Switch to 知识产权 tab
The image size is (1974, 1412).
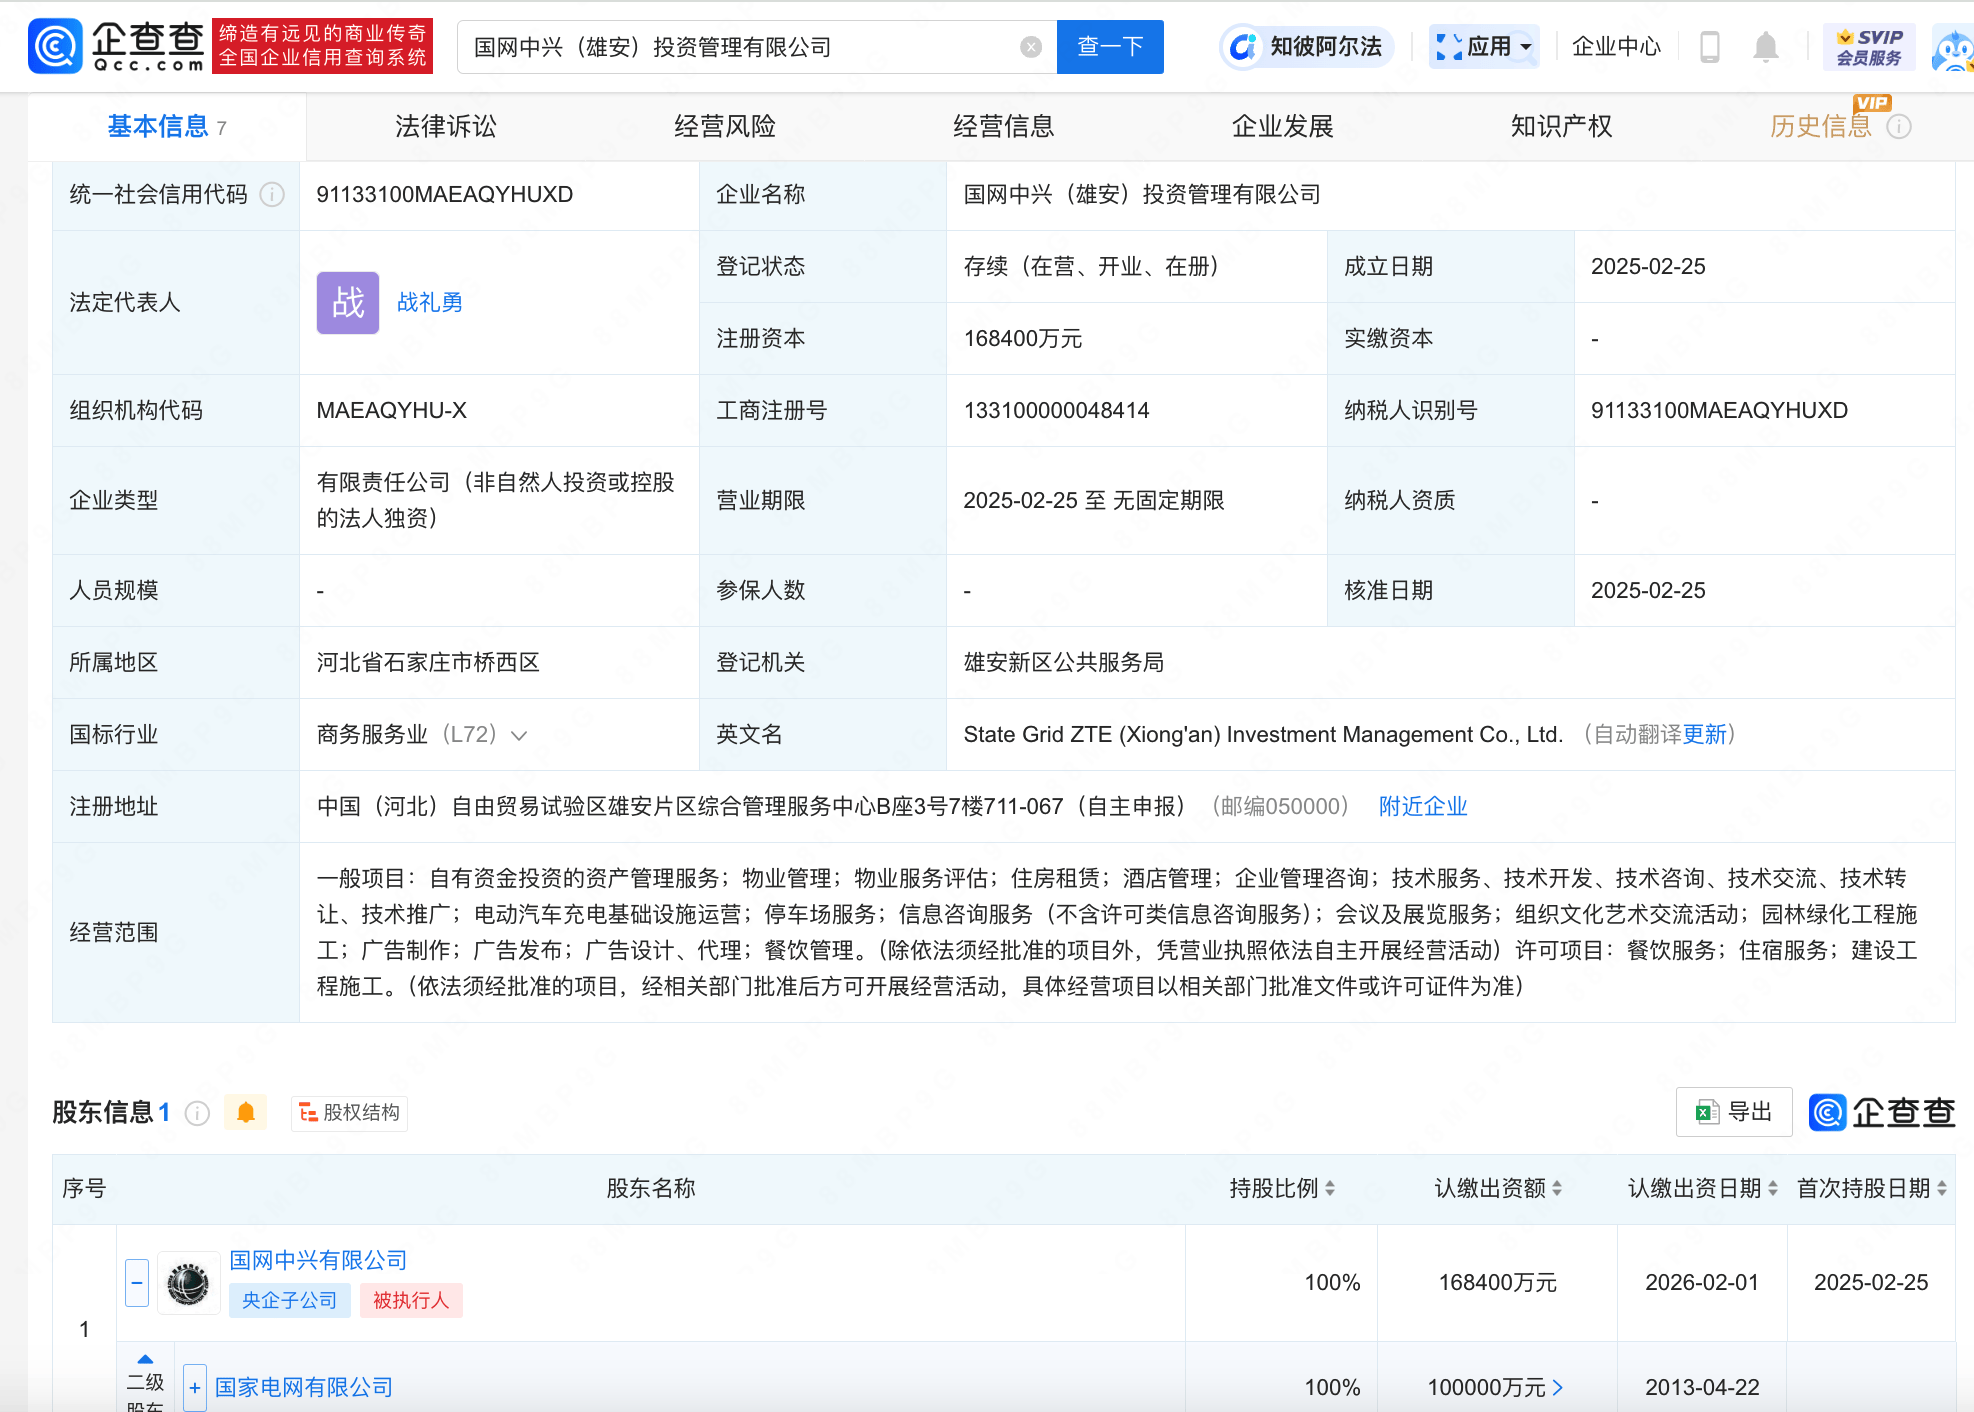pos(1562,127)
